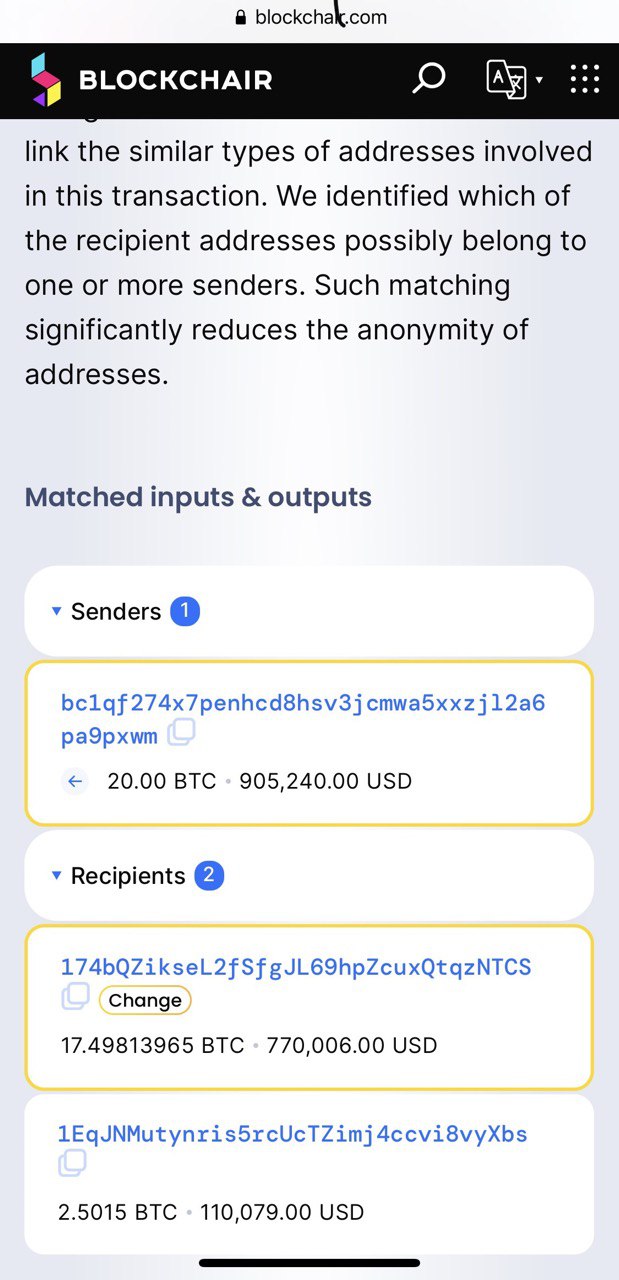The height and width of the screenshot is (1280, 619).
Task: Click the padlock icon in the address bar
Action: [240, 16]
